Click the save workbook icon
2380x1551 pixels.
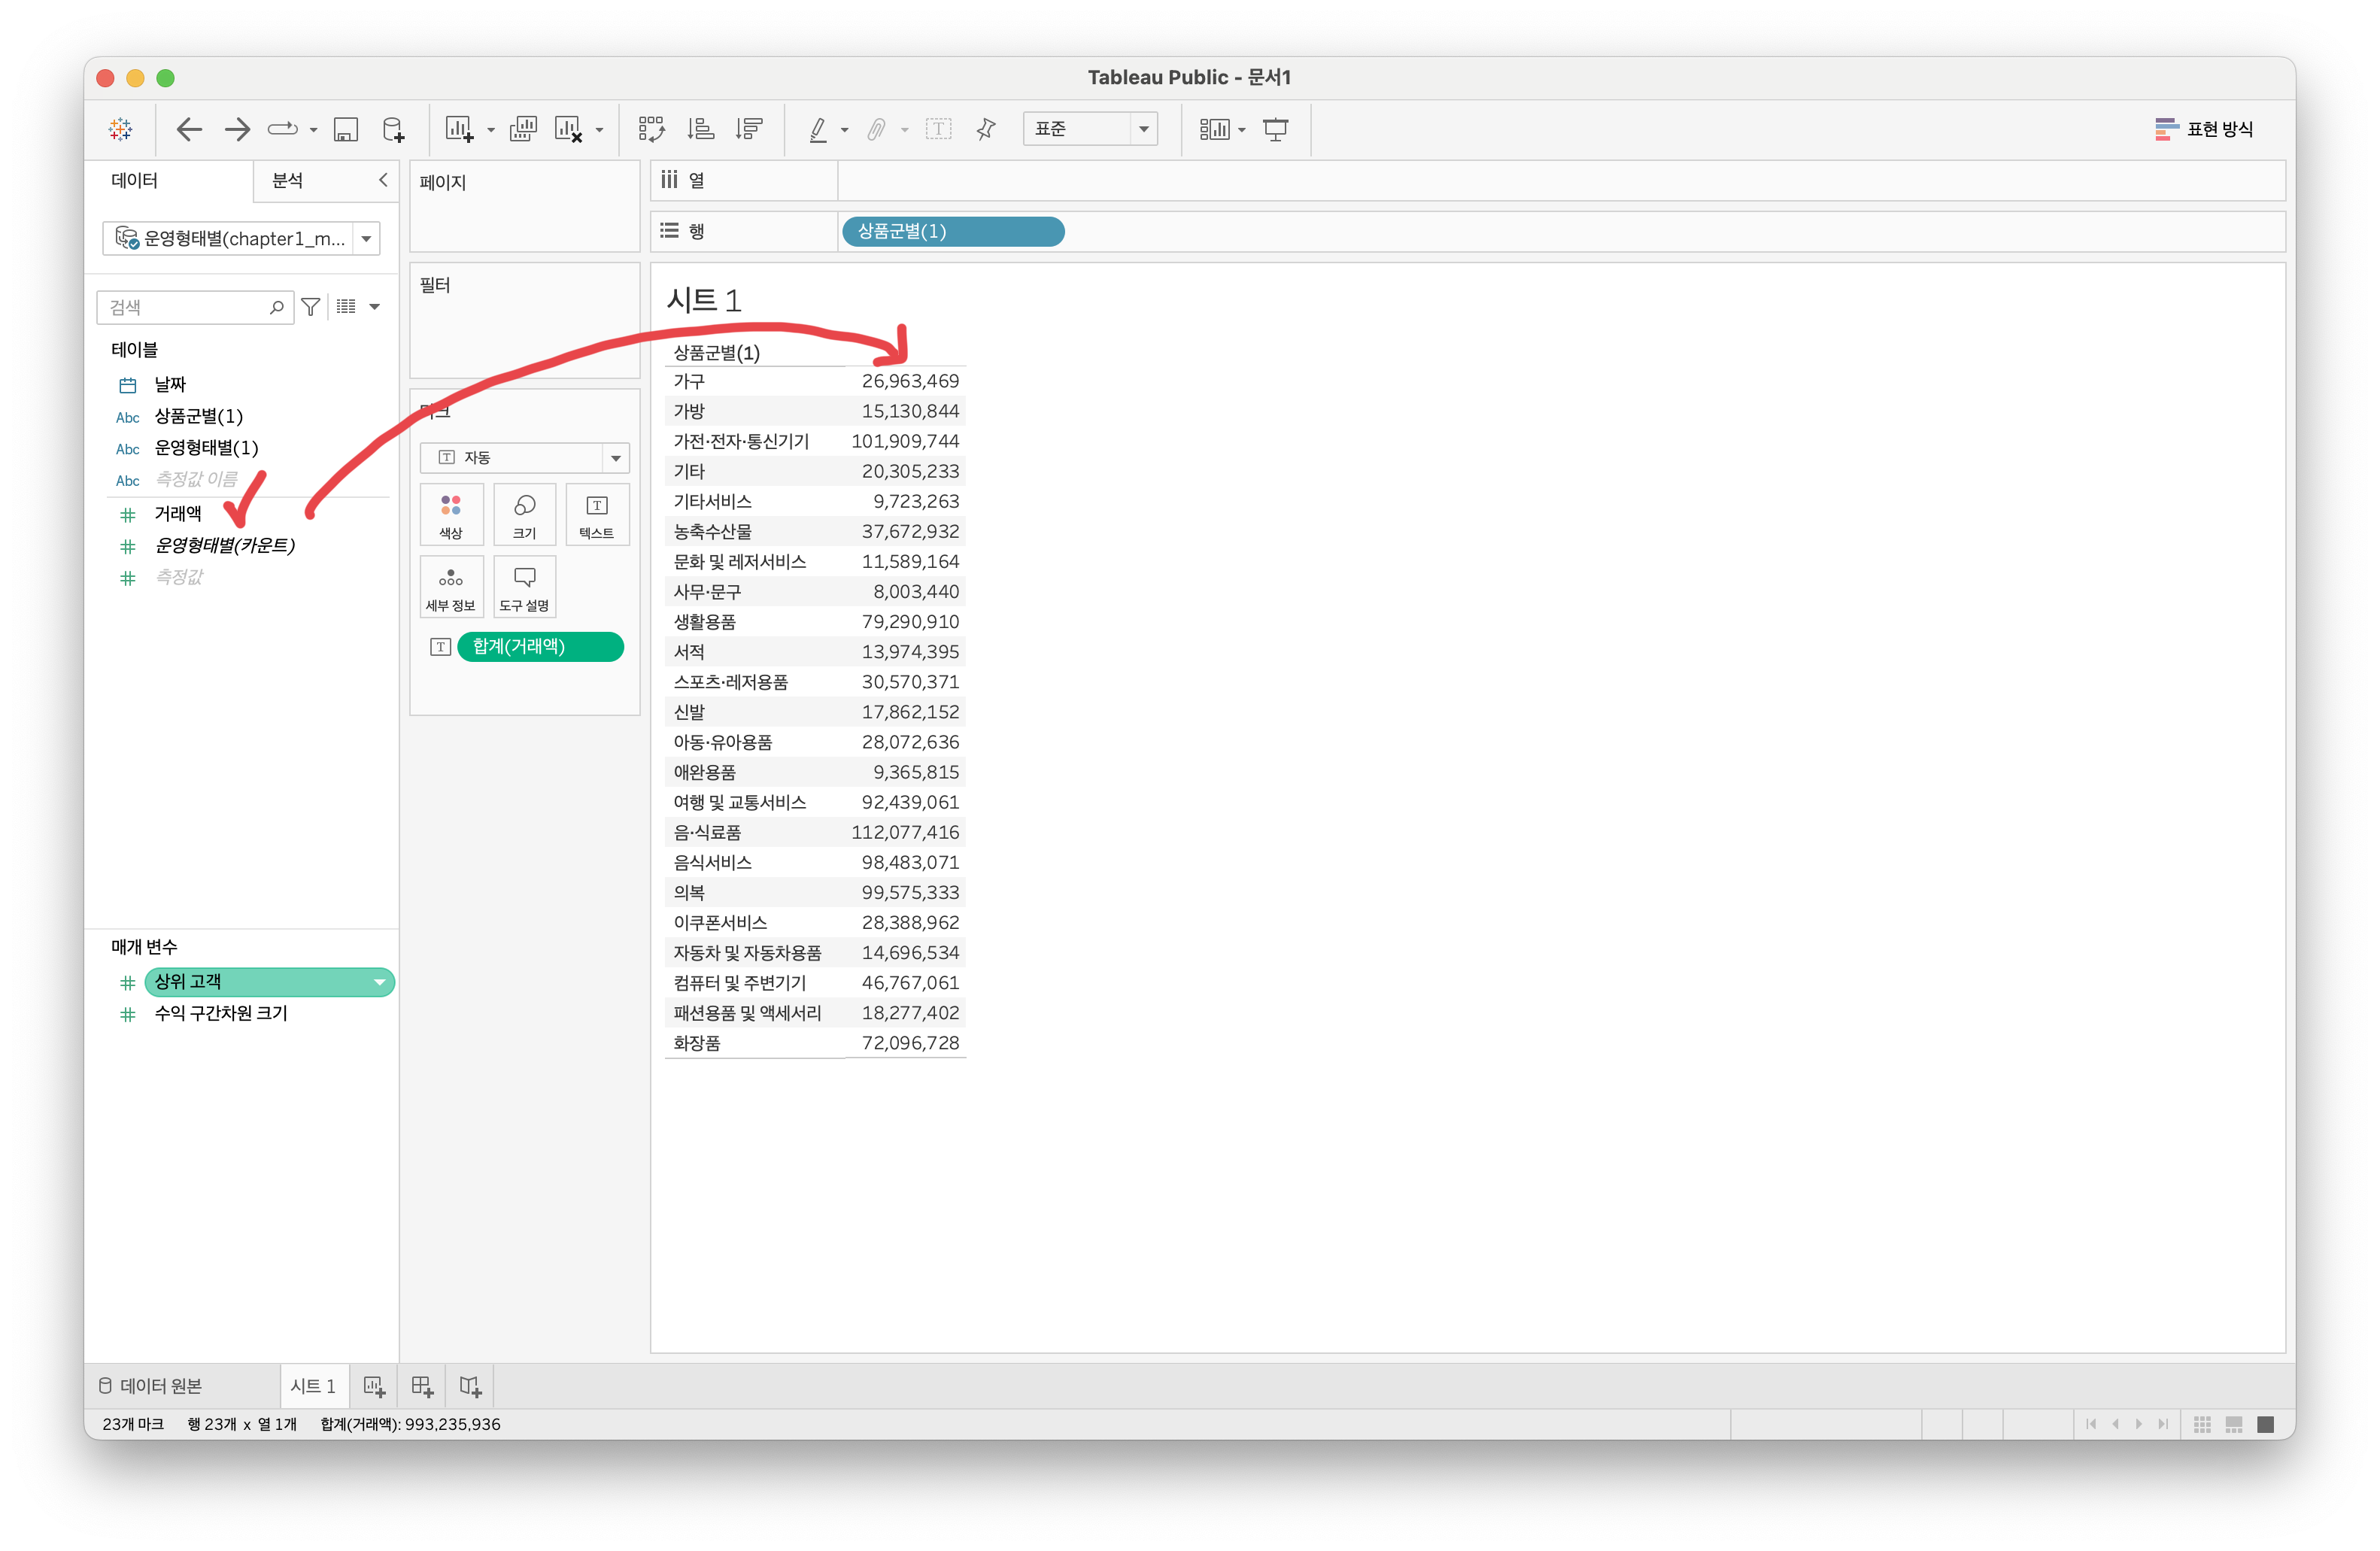pyautogui.click(x=346, y=129)
